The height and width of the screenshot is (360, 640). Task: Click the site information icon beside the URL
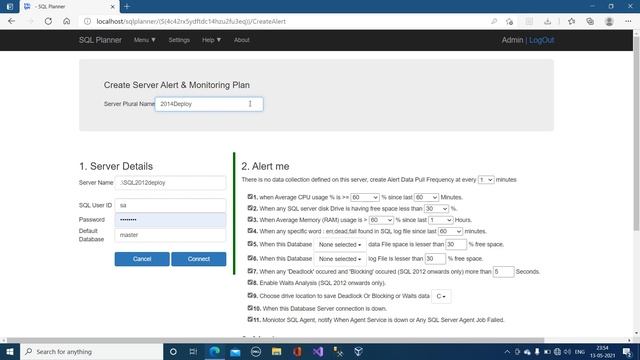87,21
